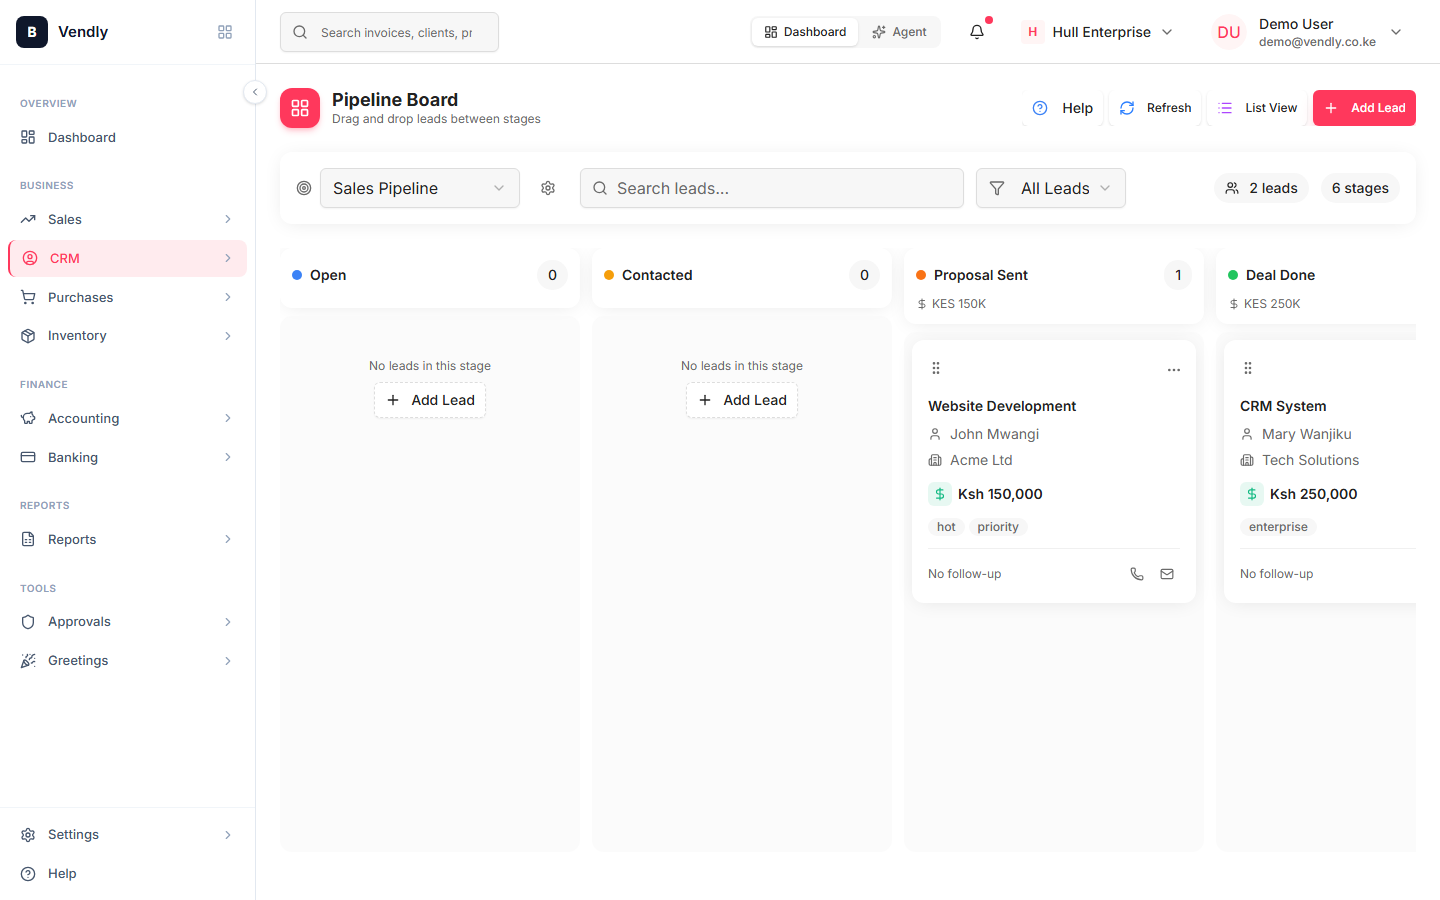
Task: Click email icon on Website Development card
Action: (1167, 574)
